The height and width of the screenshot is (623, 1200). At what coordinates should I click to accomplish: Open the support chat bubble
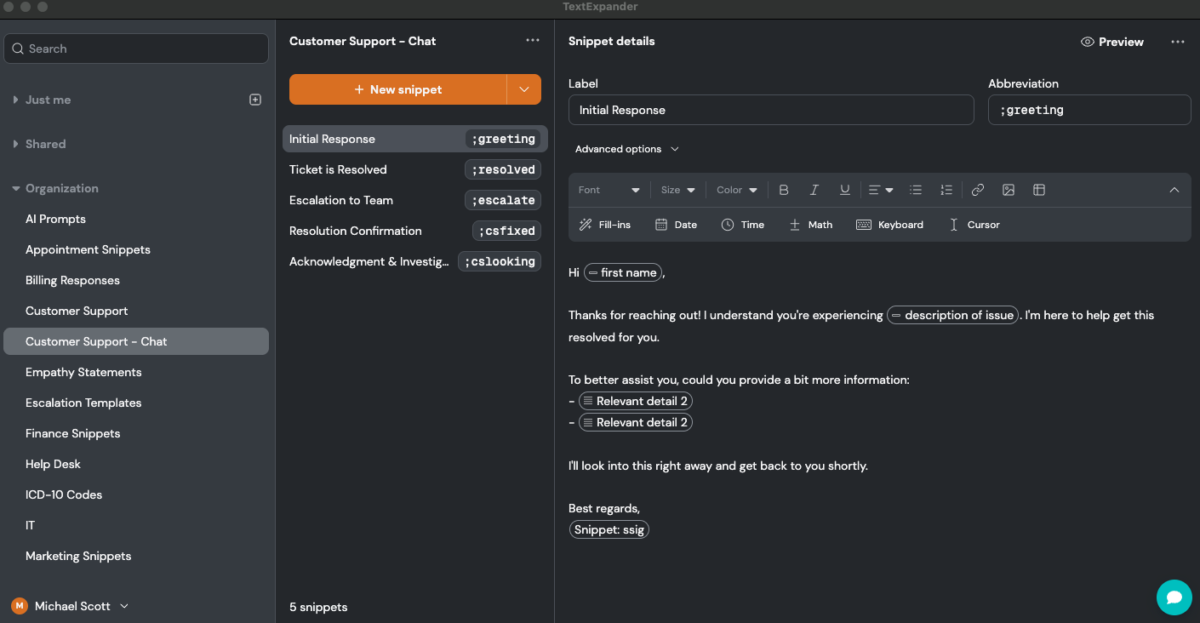(x=1174, y=597)
